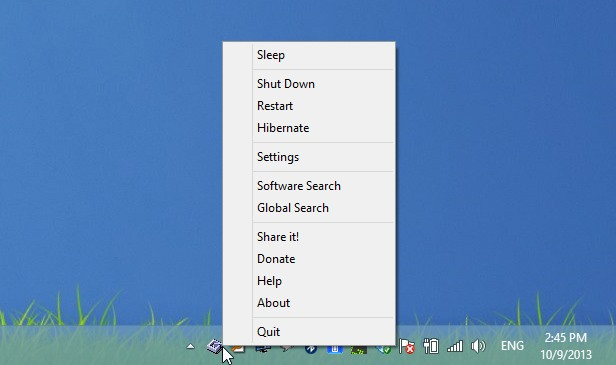
Task: Expand hidden tray icons arrow
Action: tap(191, 346)
